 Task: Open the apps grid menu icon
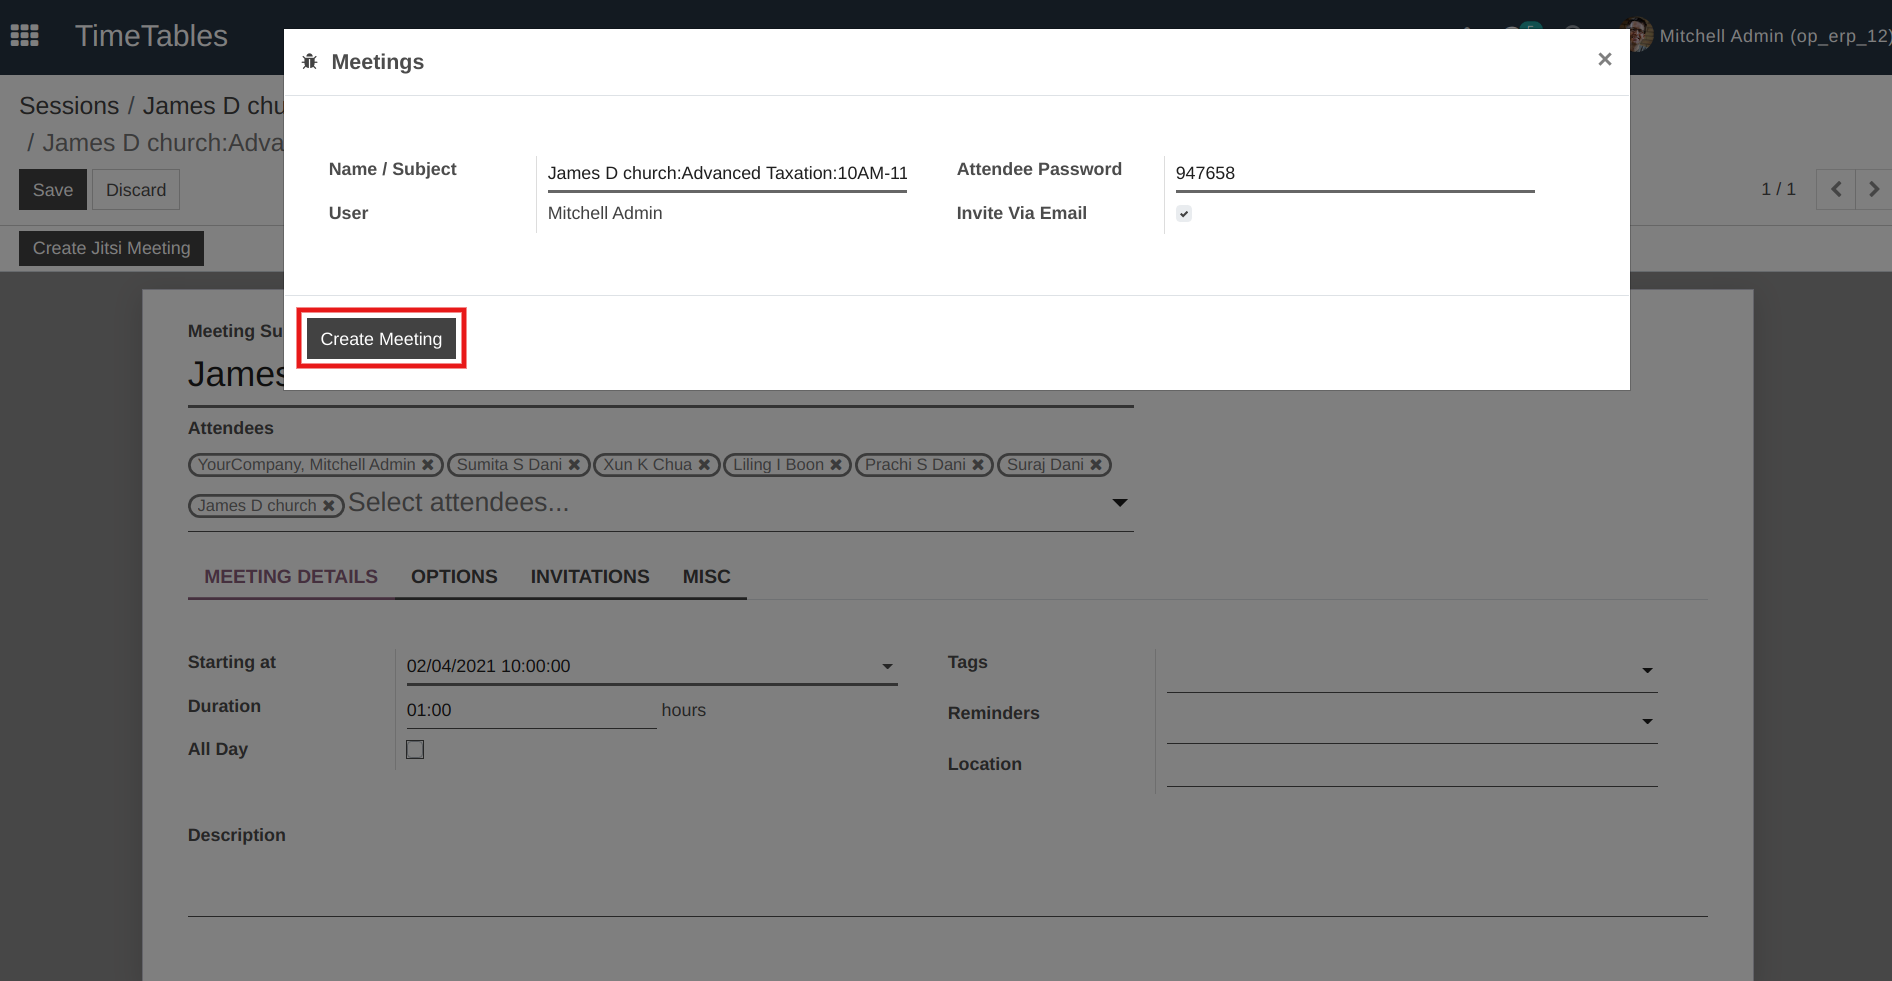(x=24, y=36)
